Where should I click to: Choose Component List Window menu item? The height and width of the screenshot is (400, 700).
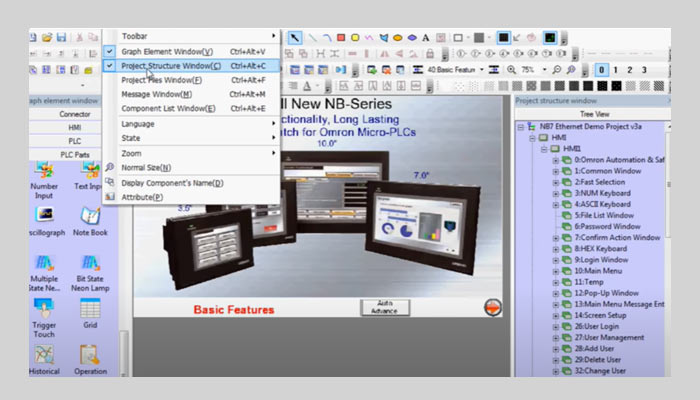click(x=192, y=108)
